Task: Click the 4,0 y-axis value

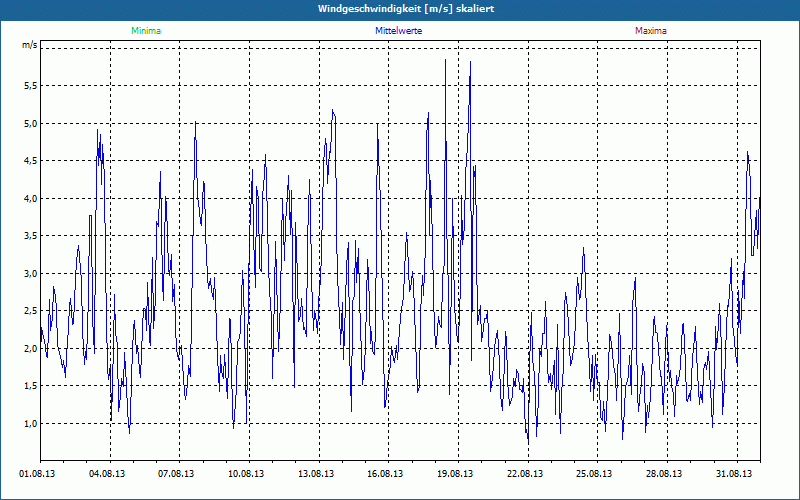Action: [x=31, y=198]
